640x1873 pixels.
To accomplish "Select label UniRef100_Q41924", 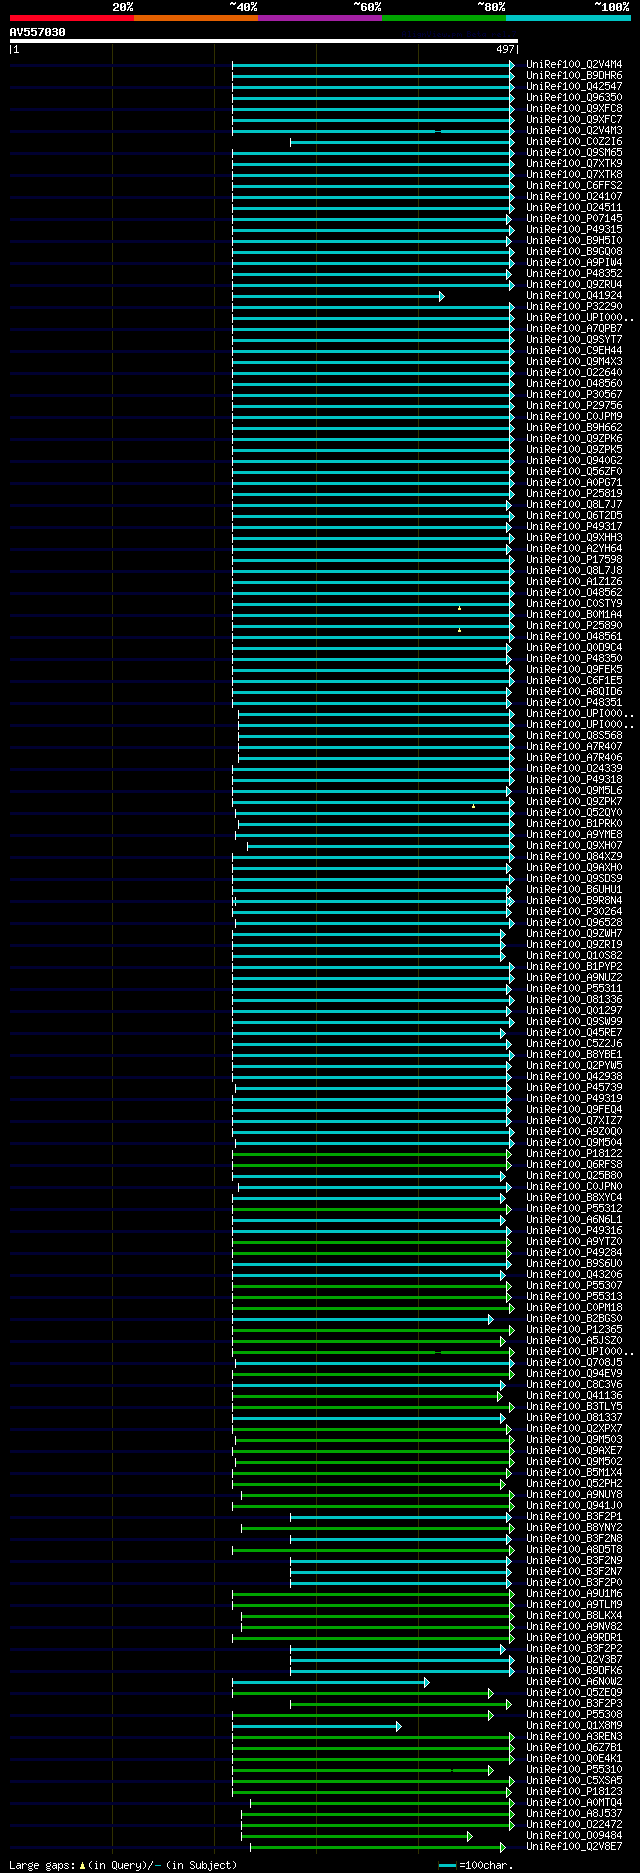I will [574, 295].
